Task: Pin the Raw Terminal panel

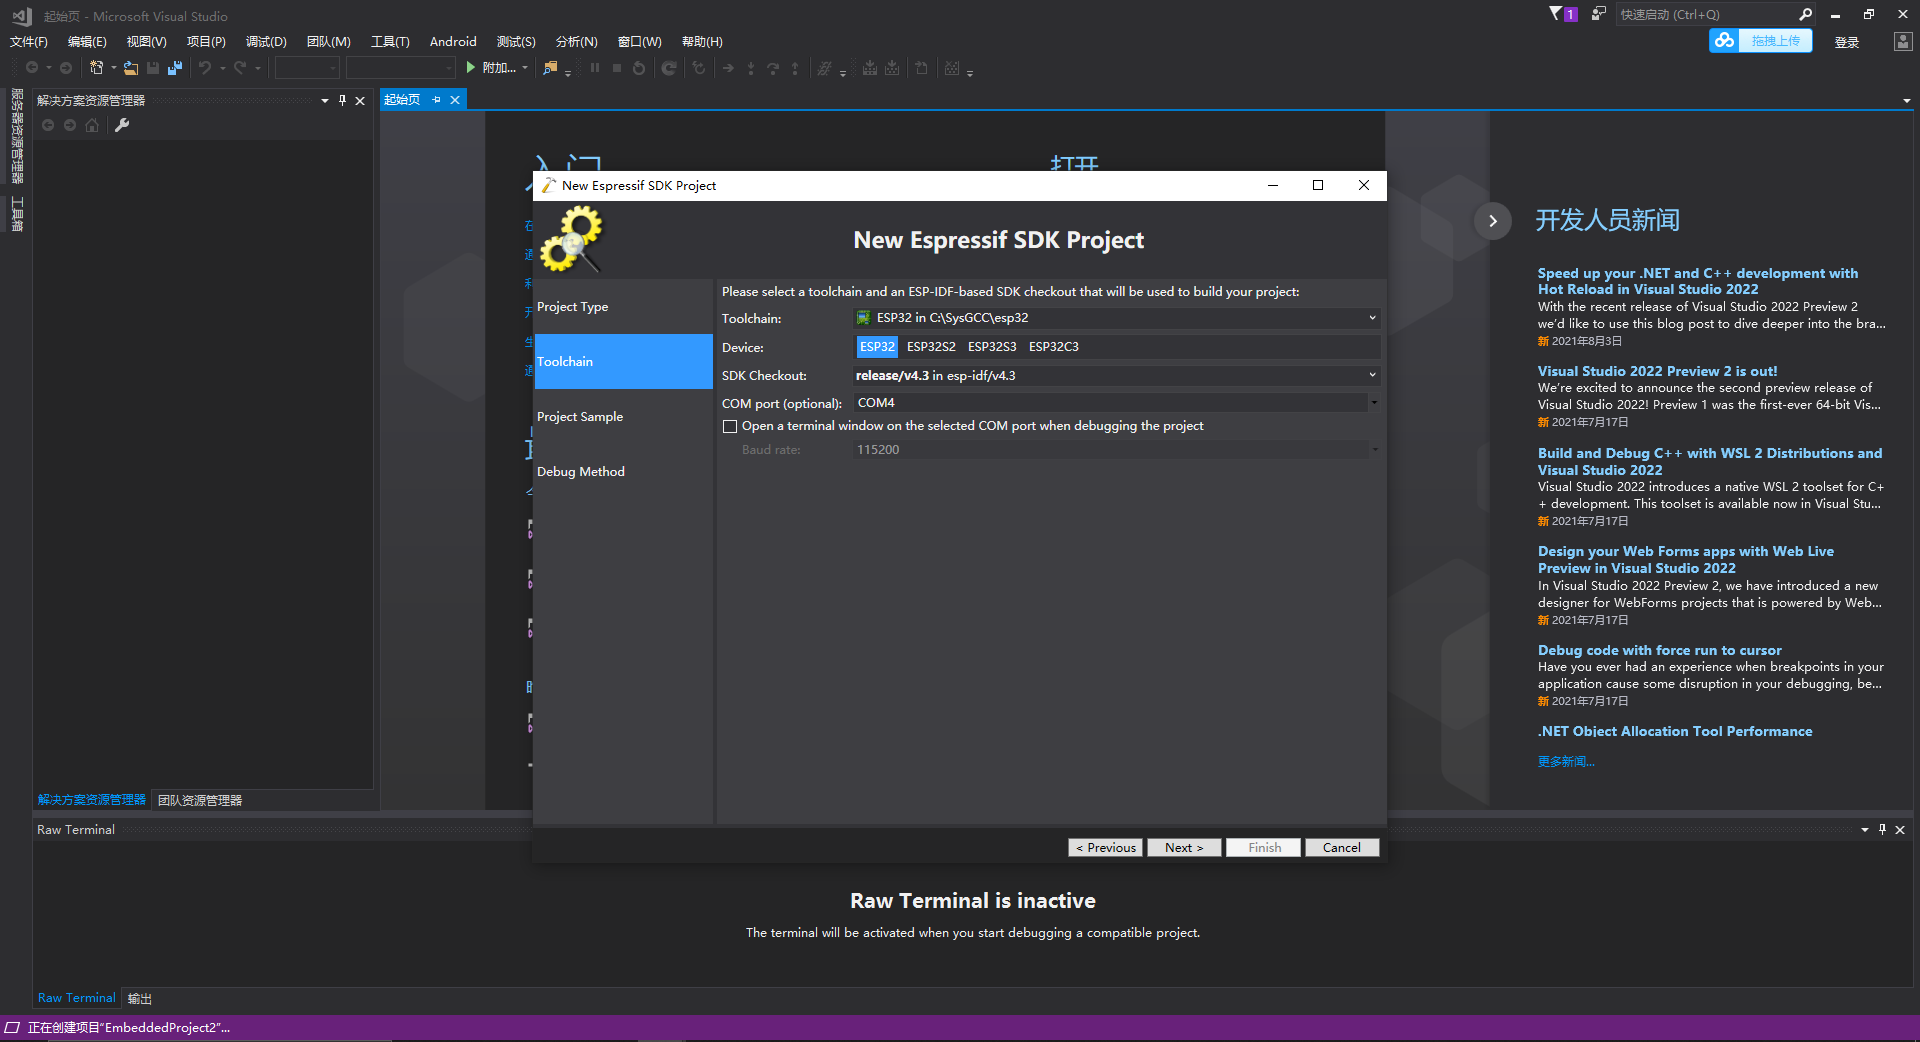Action: pyautogui.click(x=1882, y=829)
